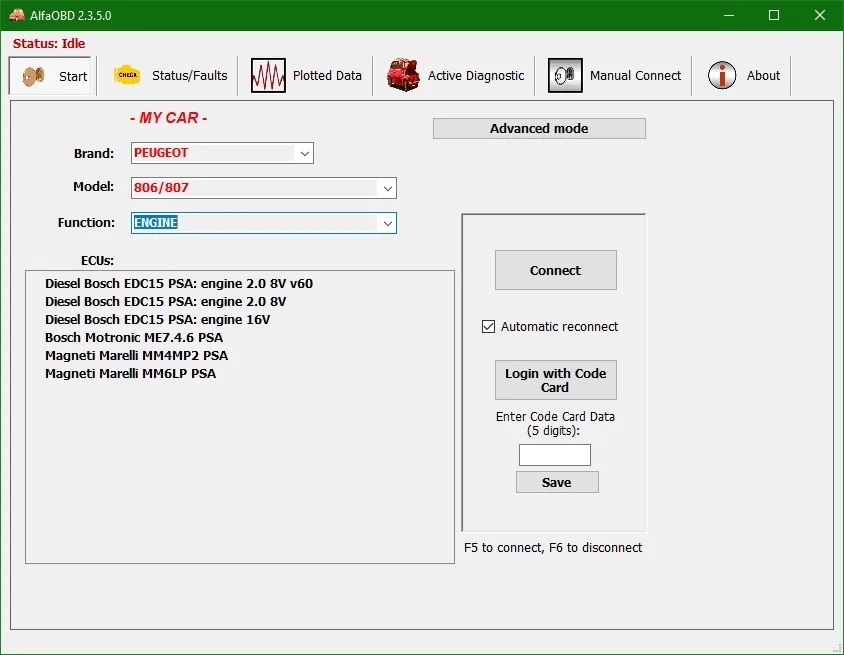
Task: Expand the Model dropdown arrow
Action: point(387,188)
